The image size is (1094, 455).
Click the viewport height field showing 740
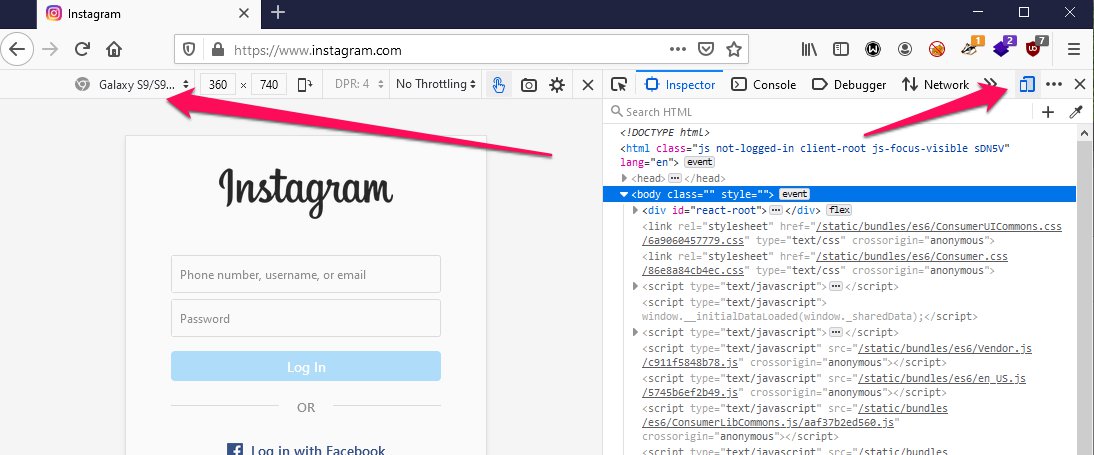269,84
